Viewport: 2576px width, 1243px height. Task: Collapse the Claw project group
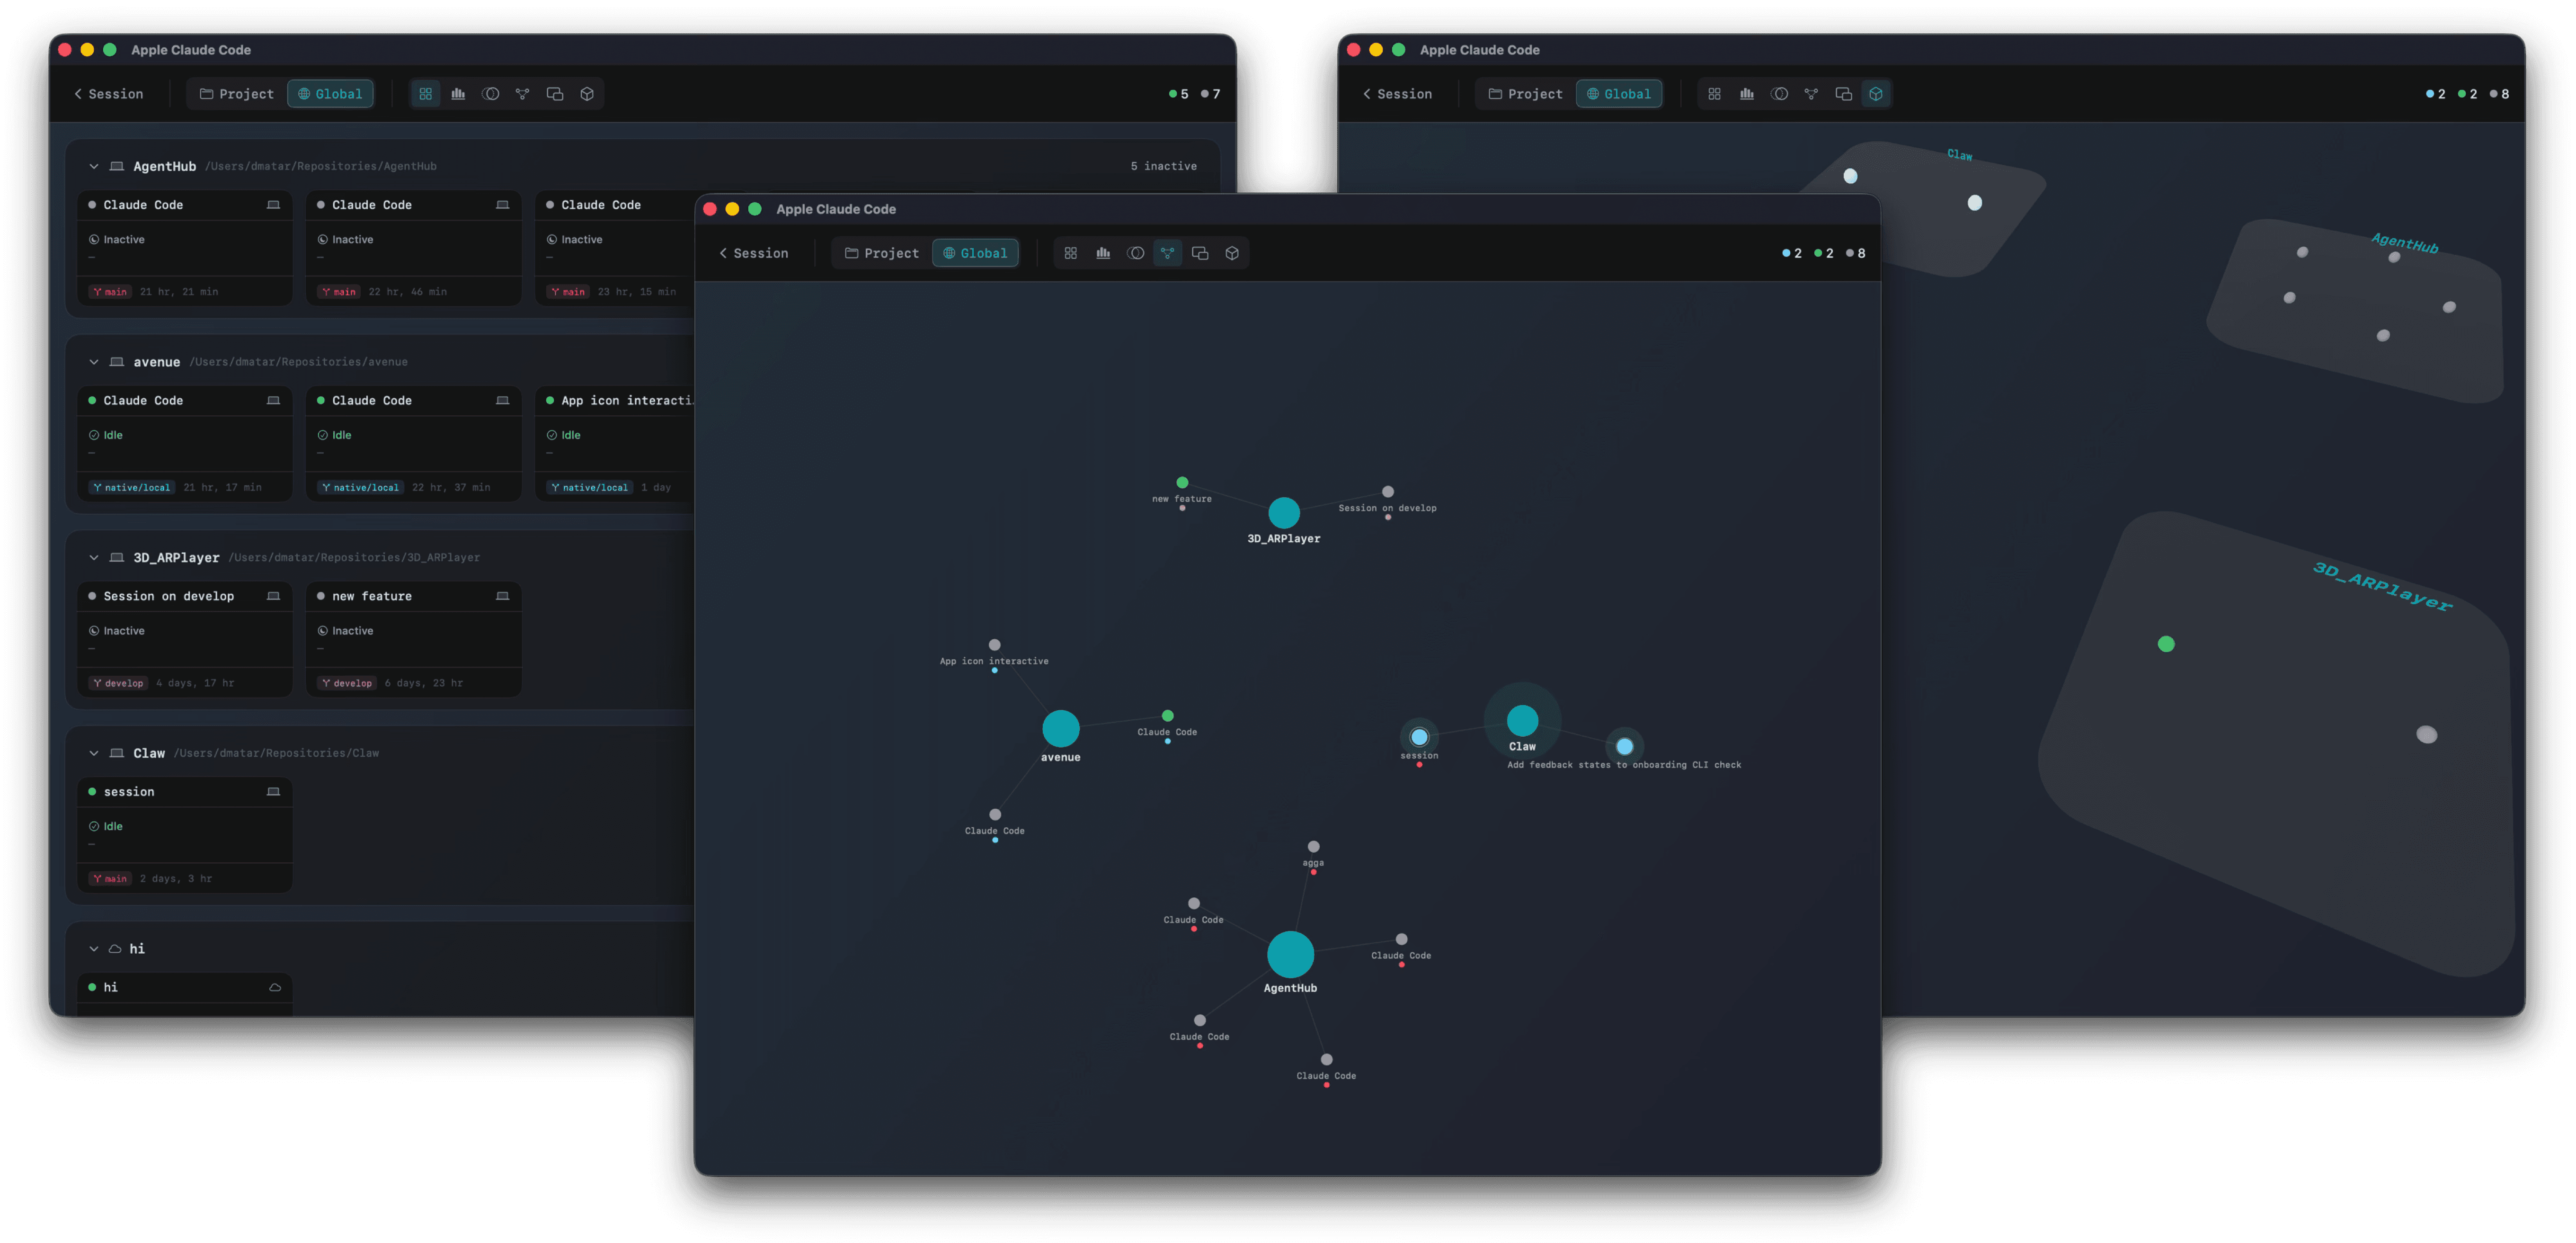click(x=94, y=753)
